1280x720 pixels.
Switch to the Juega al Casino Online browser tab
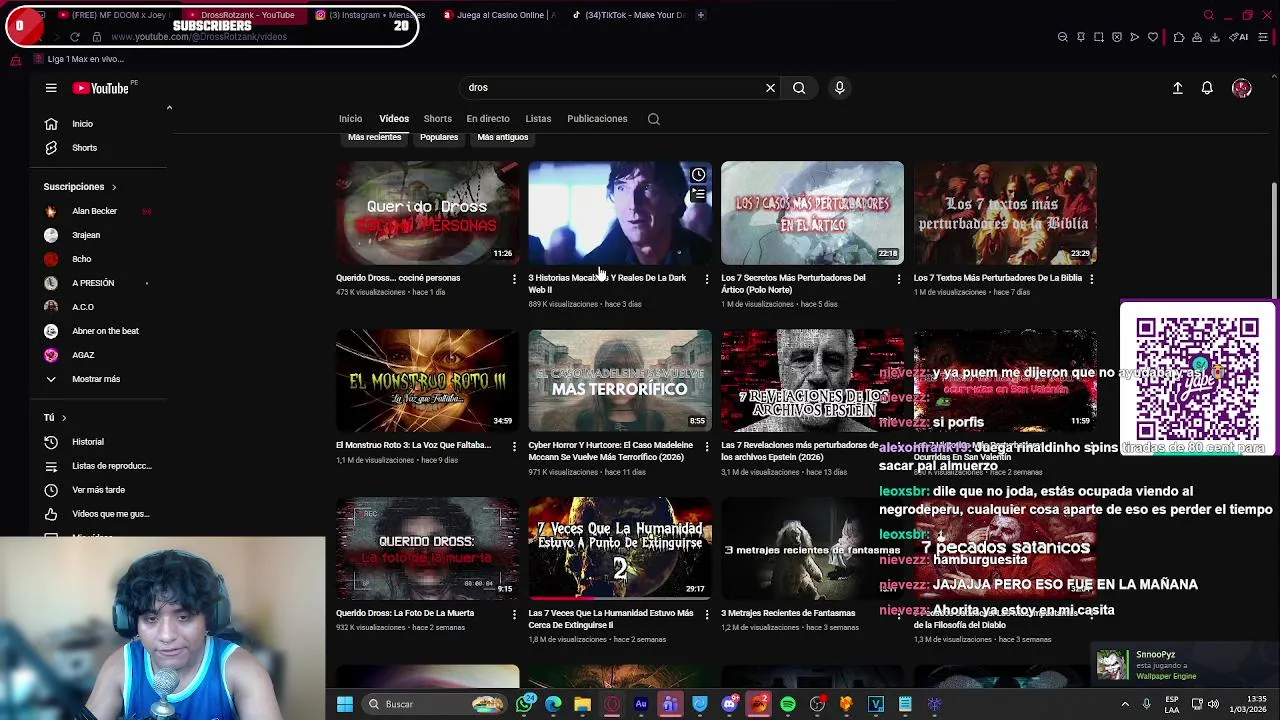click(x=498, y=15)
